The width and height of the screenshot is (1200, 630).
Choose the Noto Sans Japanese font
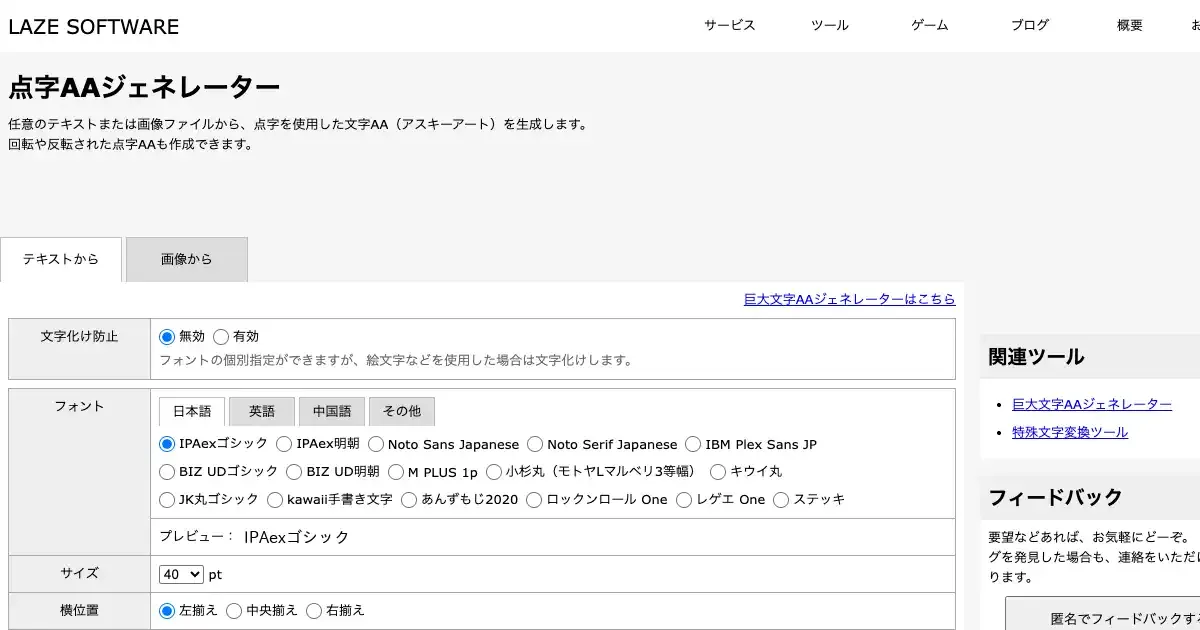[376, 444]
